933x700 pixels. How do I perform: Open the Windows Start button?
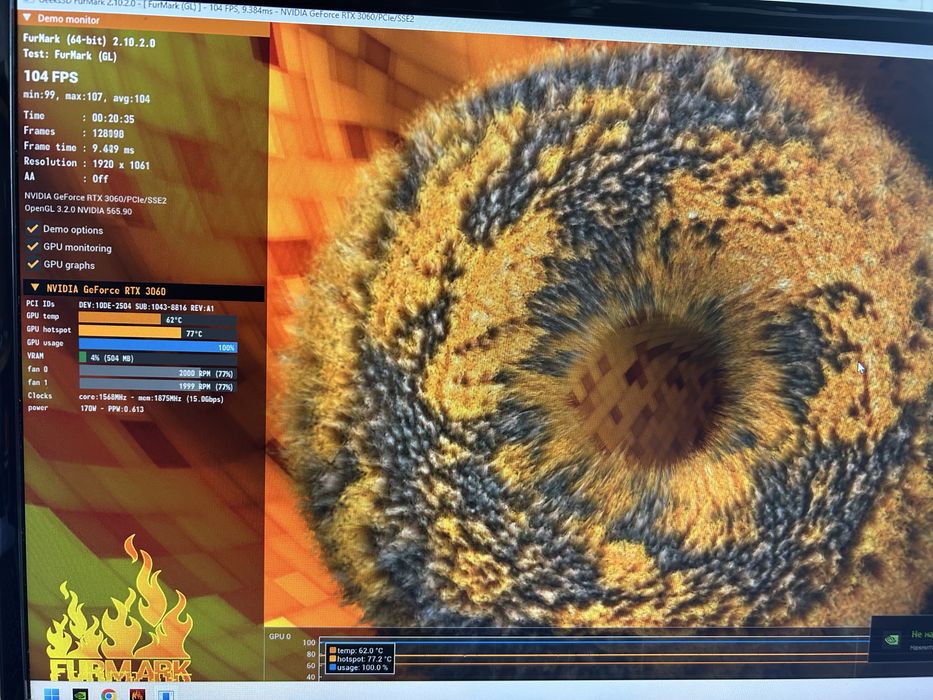click(52, 694)
